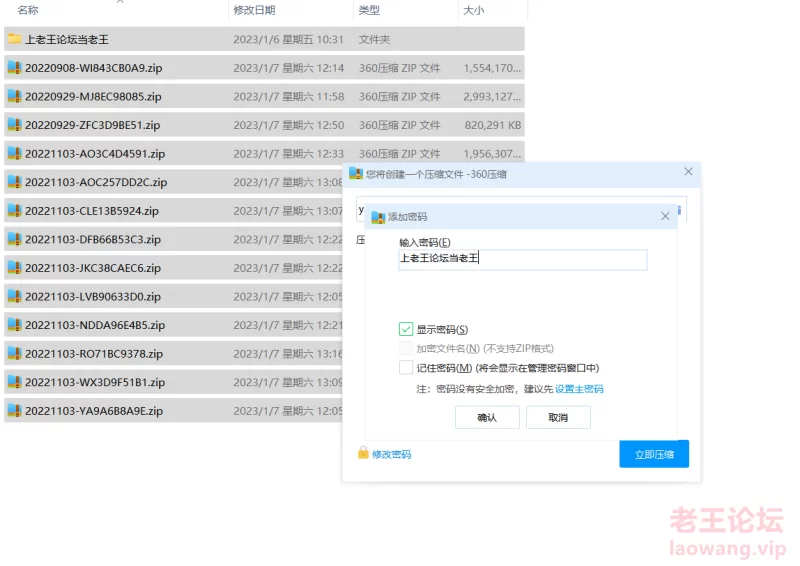
Task: Click the 文件夹 type cell
Action: pyautogui.click(x=374, y=39)
